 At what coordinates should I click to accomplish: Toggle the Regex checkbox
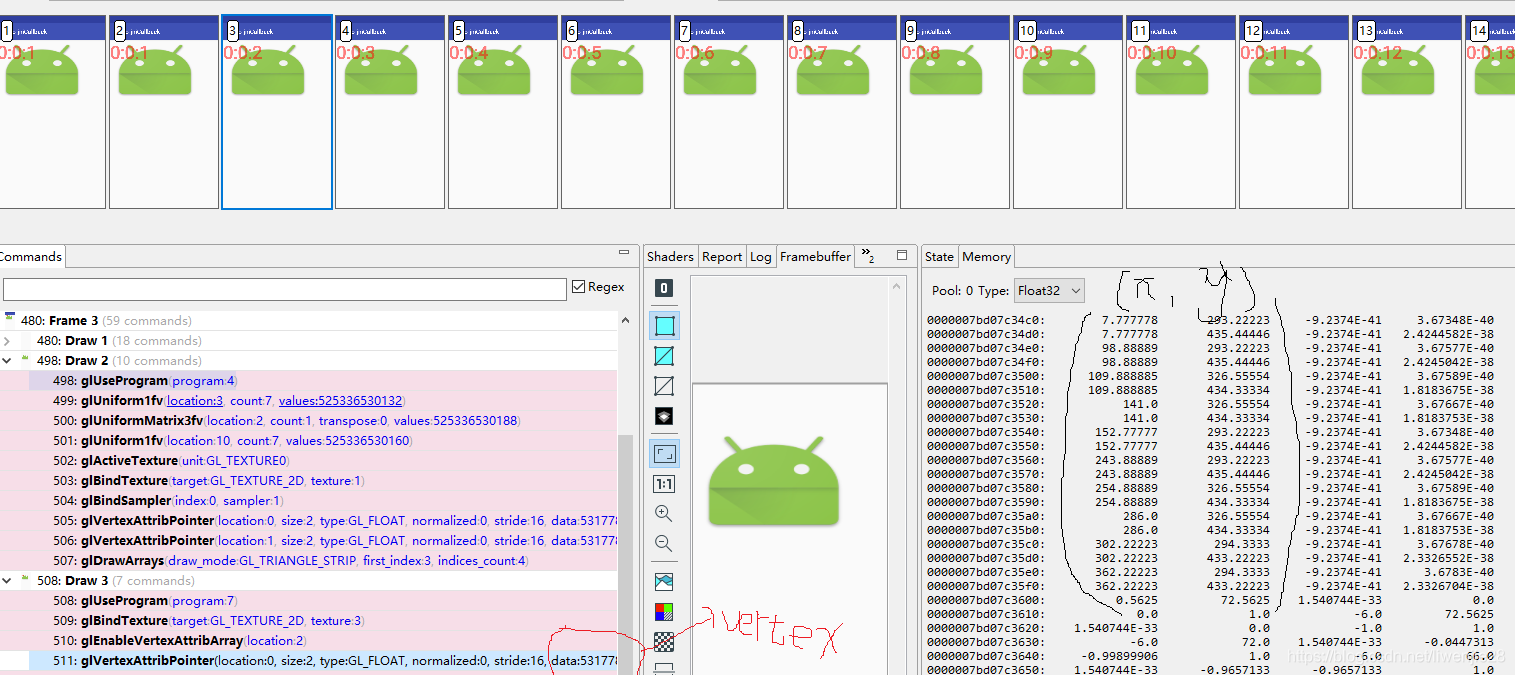point(579,287)
